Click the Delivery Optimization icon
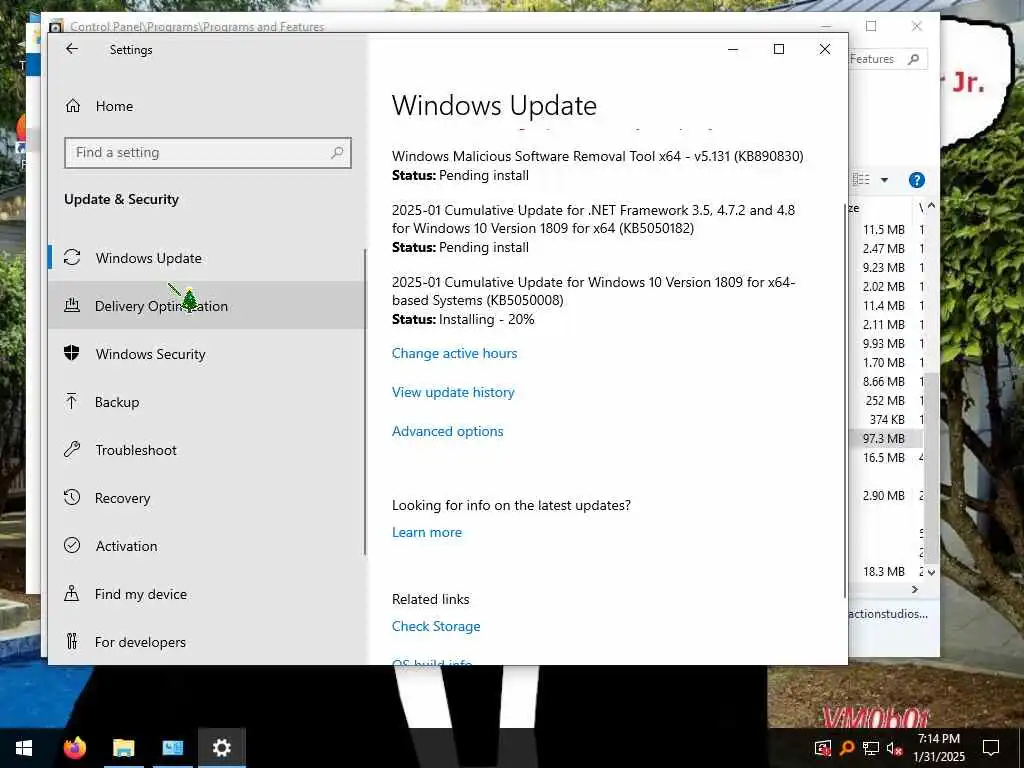 [x=72, y=305]
